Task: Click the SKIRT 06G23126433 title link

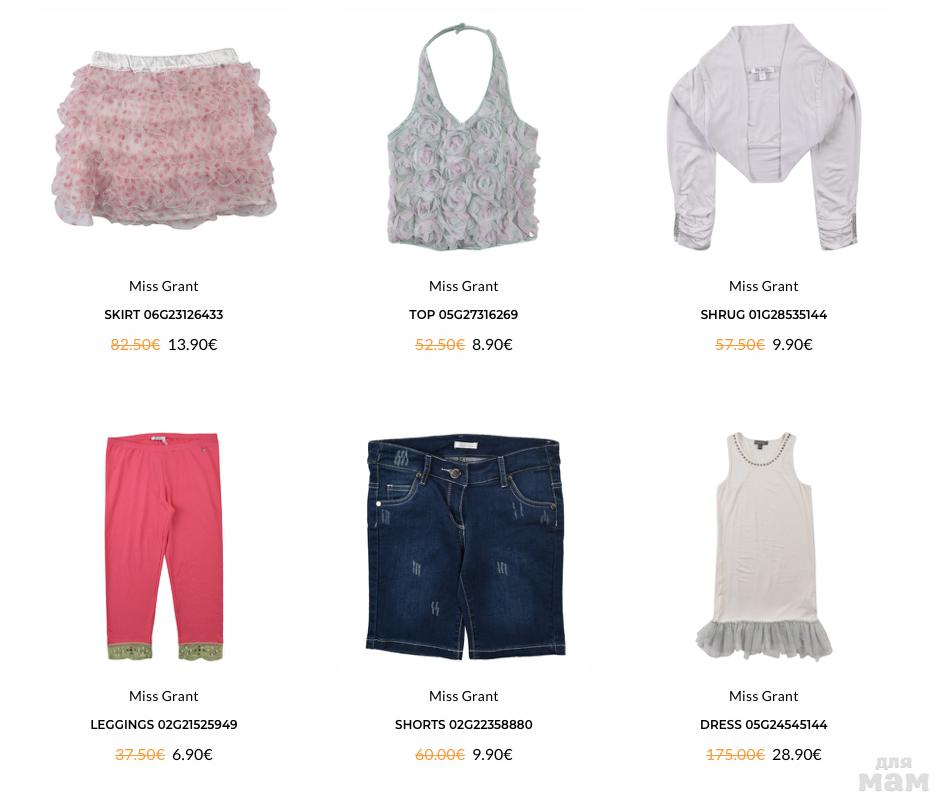Action: [164, 314]
